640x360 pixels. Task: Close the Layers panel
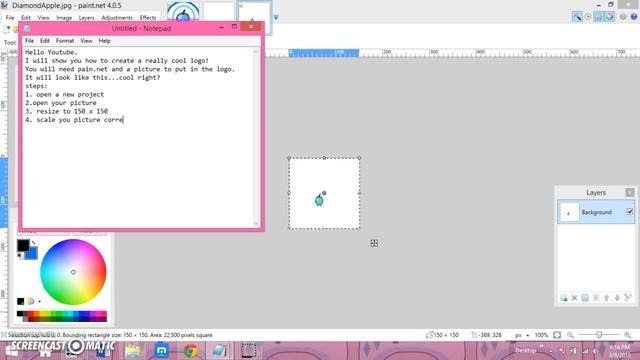coord(630,192)
